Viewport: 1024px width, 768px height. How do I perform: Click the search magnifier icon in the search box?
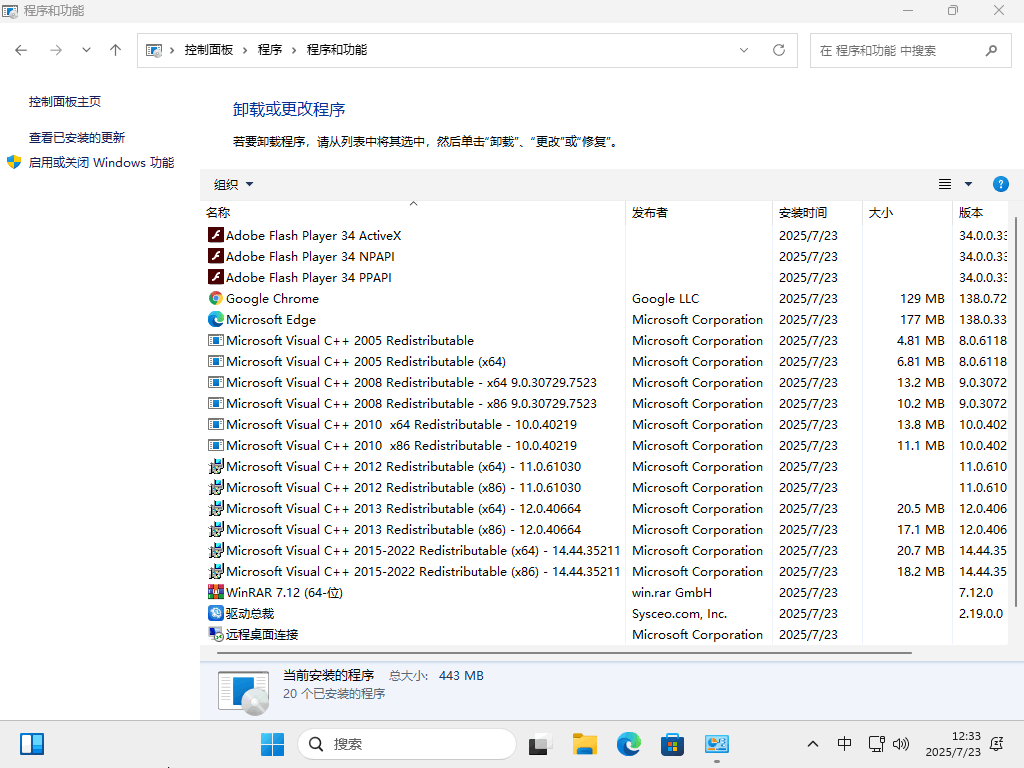coord(991,50)
